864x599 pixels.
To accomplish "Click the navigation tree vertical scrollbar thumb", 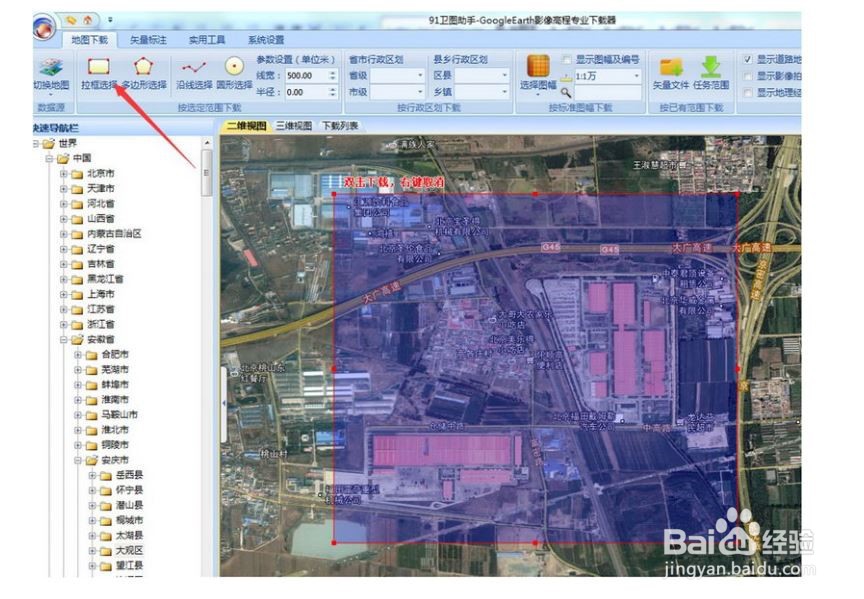I will [x=207, y=172].
